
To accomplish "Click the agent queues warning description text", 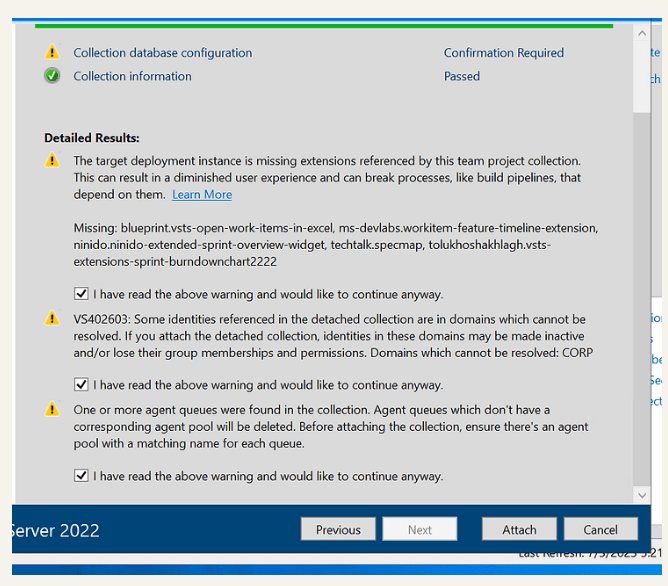I will pos(331,426).
